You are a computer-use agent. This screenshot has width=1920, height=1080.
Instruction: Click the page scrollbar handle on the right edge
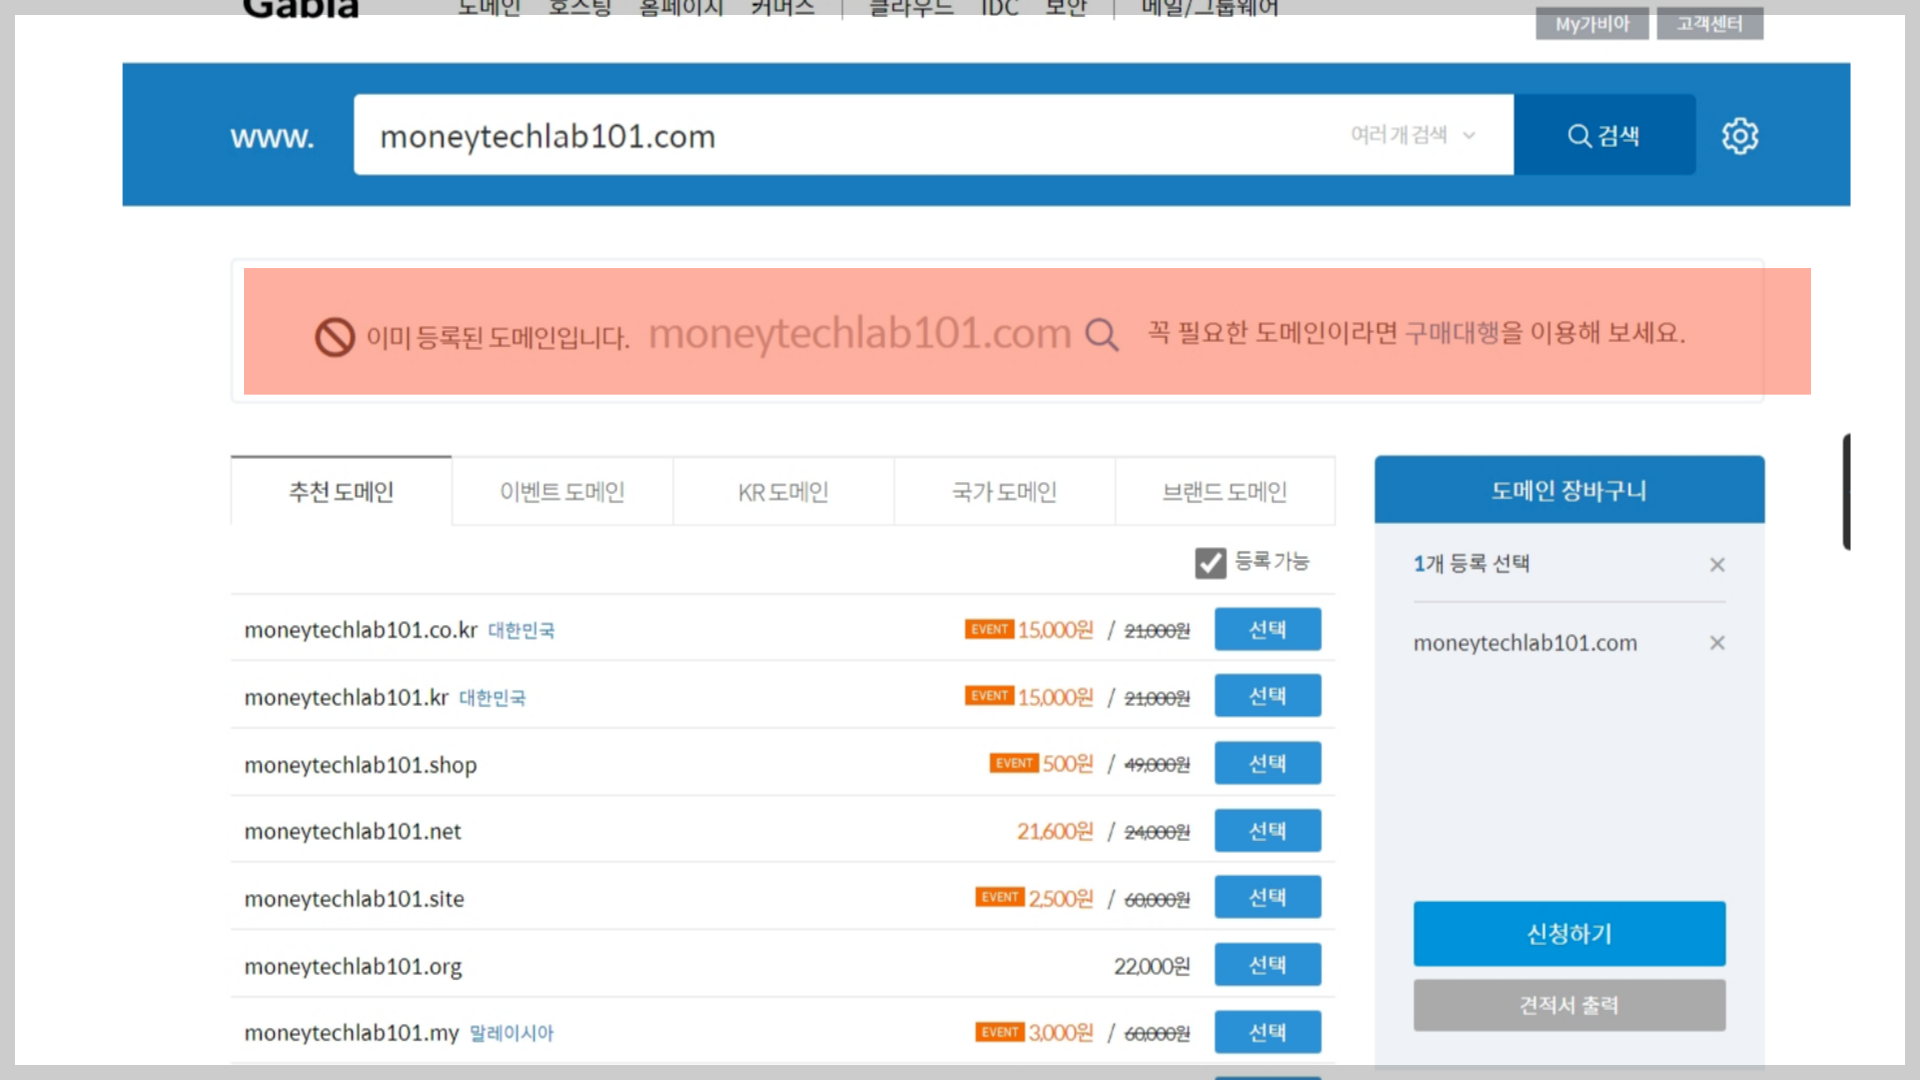pos(1847,492)
